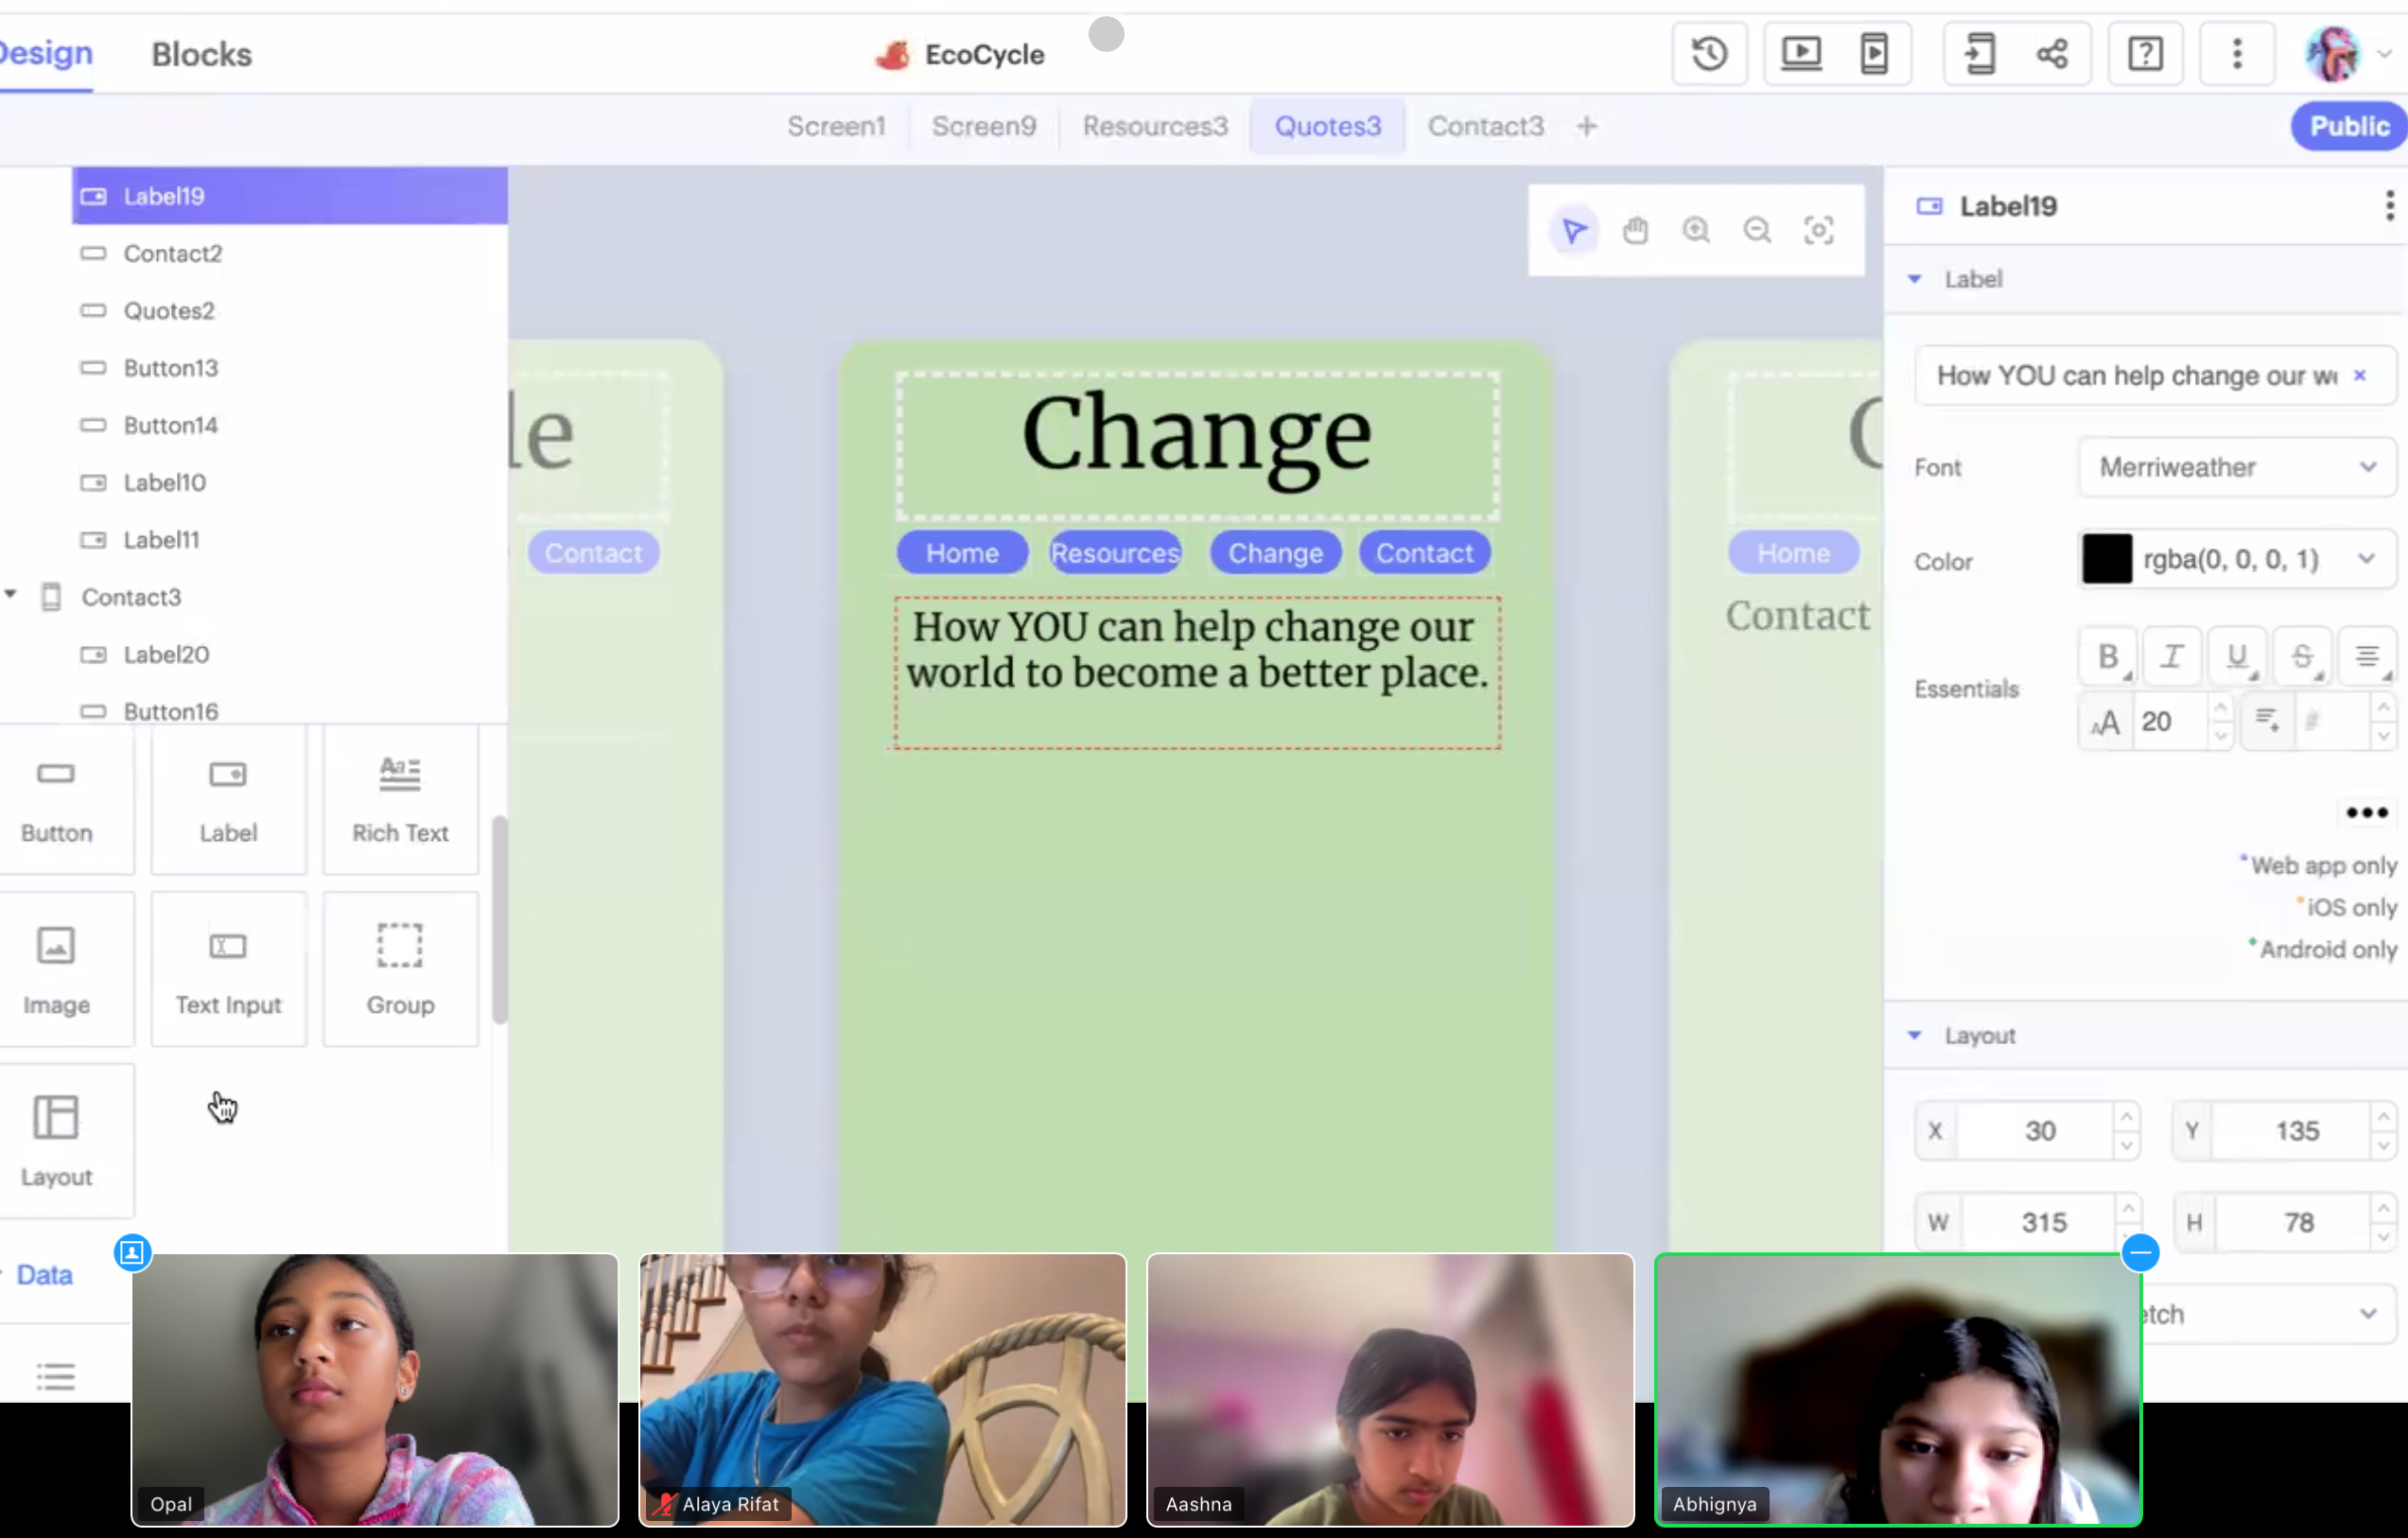
Task: Switch to the Blocks tab
Action: coord(201,54)
